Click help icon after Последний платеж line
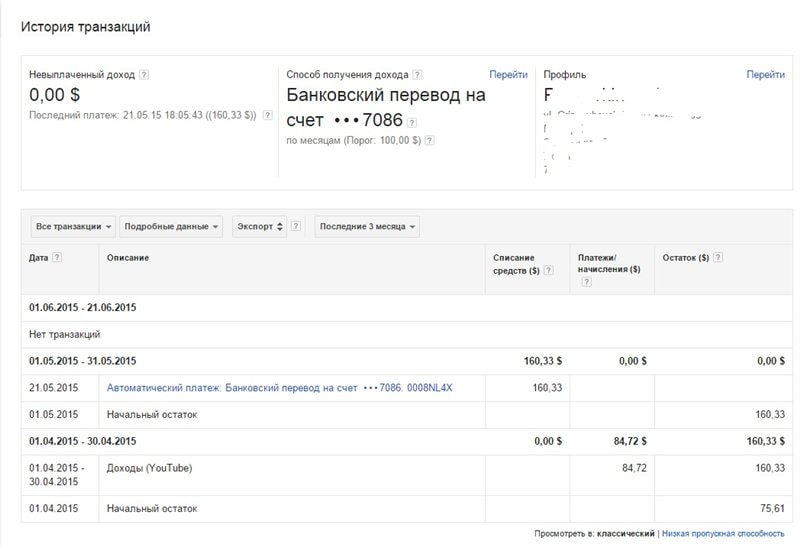Image resolution: width=800 pixels, height=547 pixels. pos(267,116)
